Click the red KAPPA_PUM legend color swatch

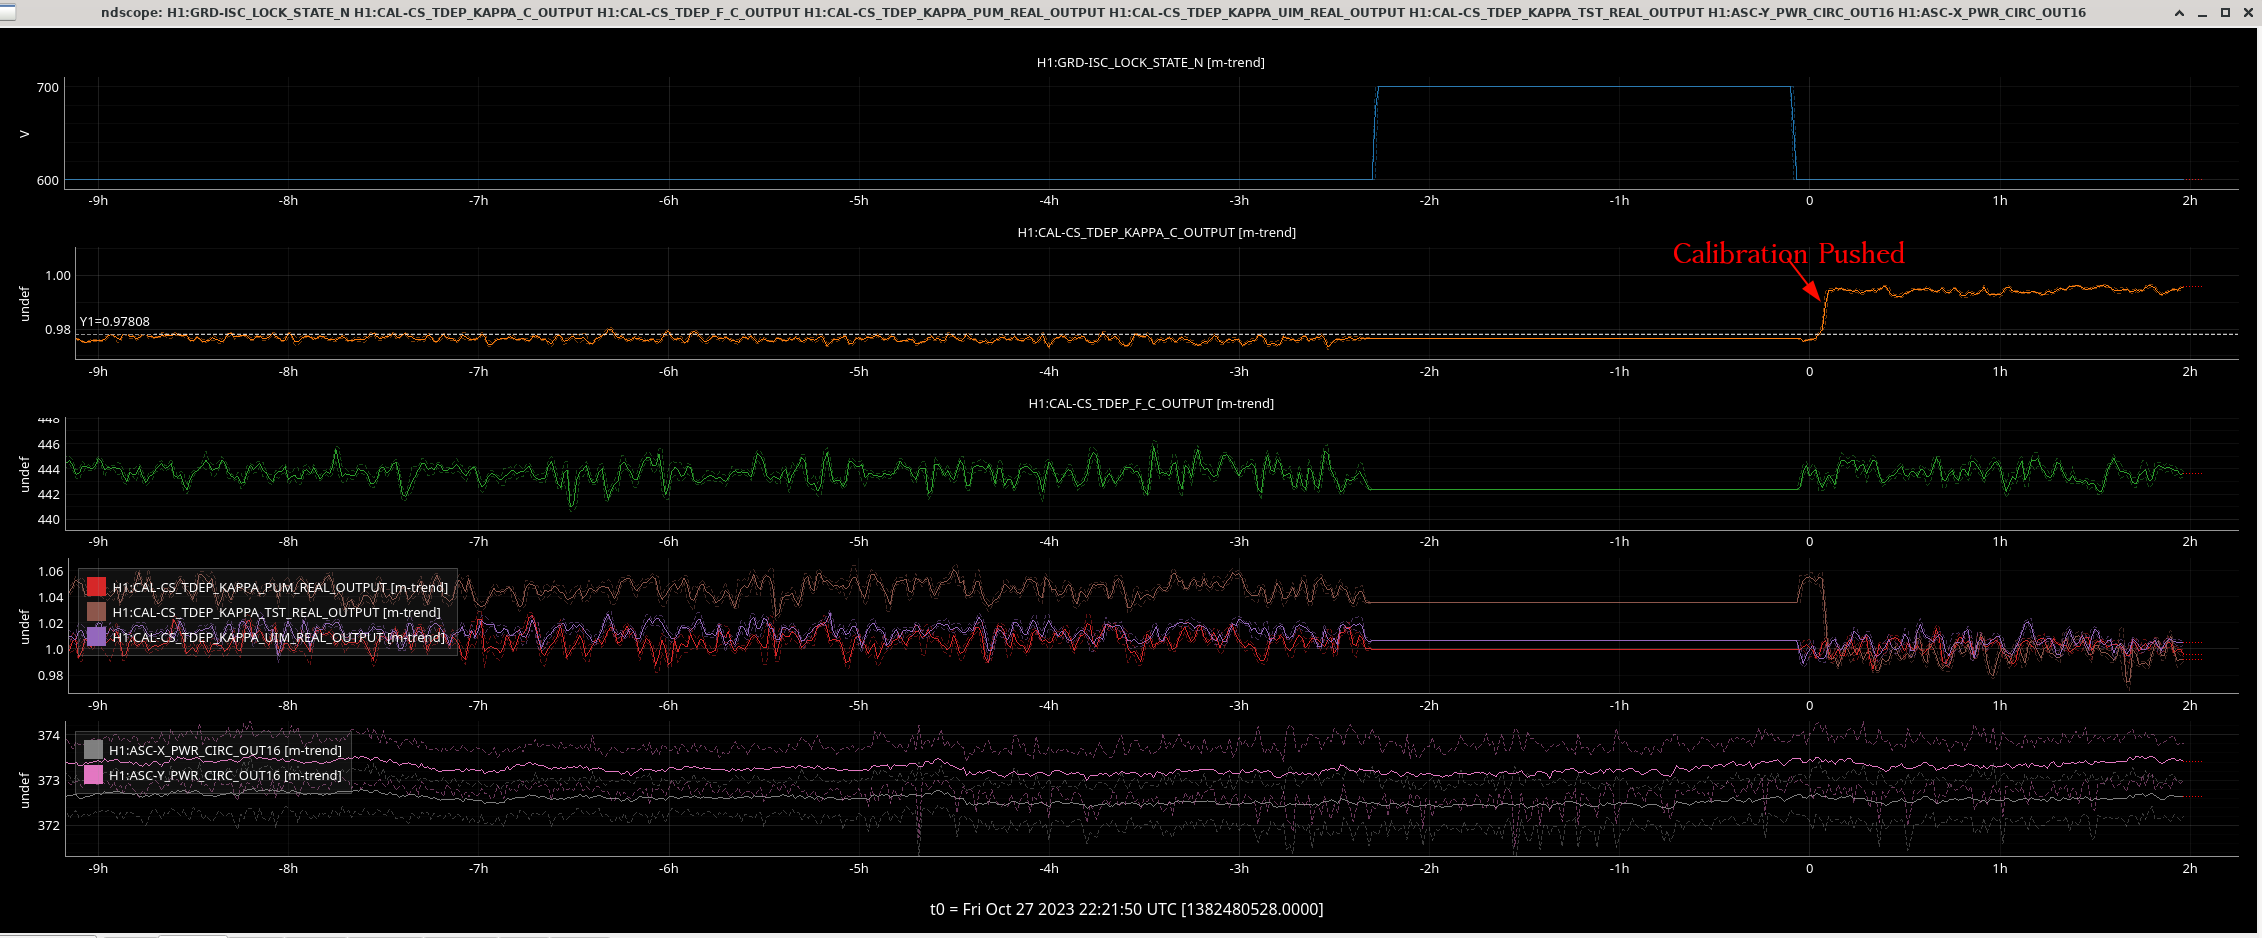(x=96, y=587)
